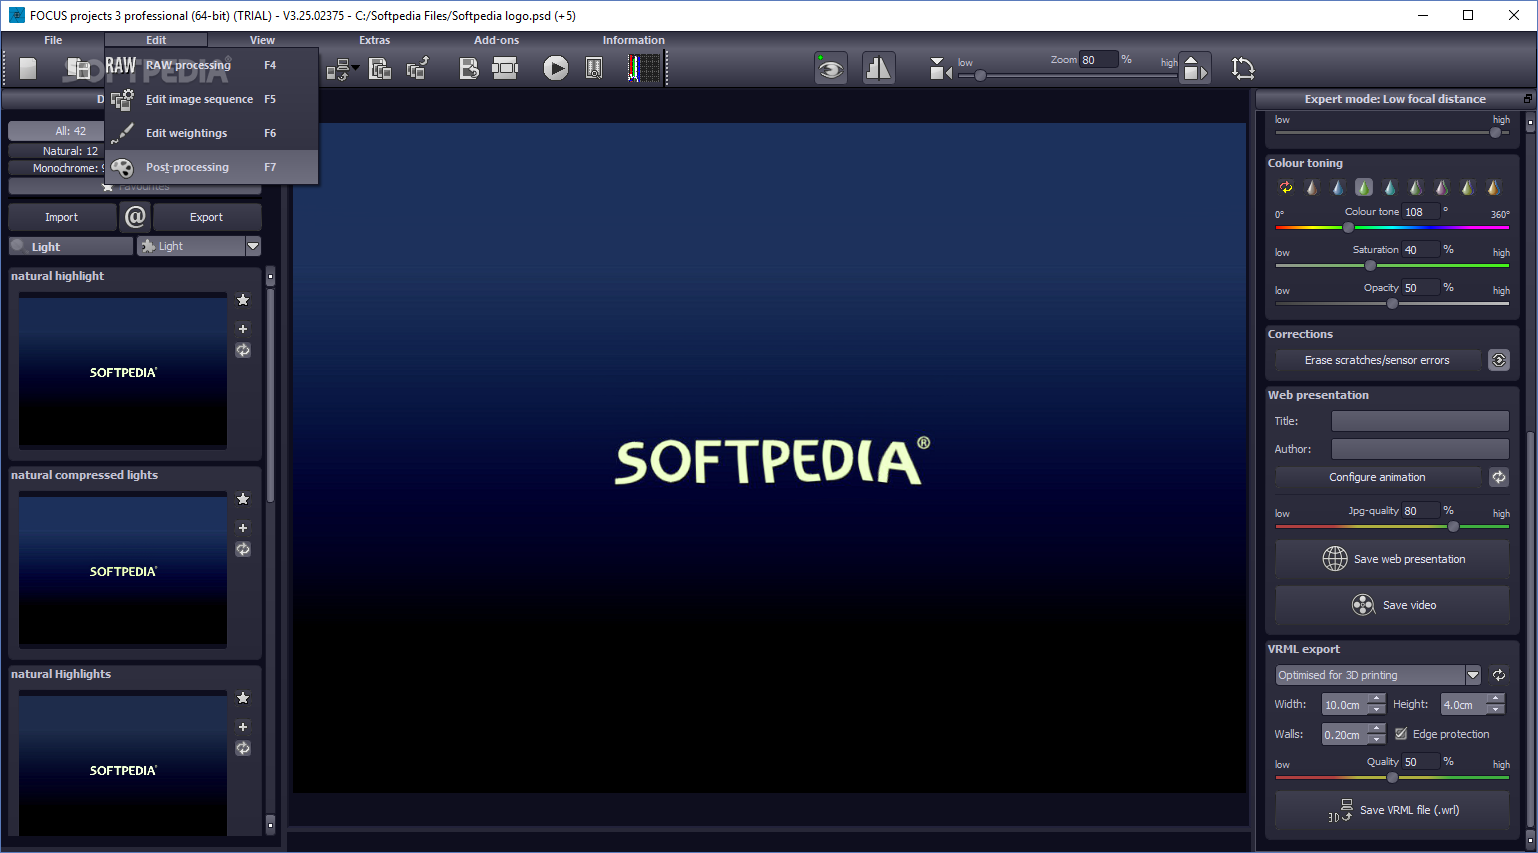The width and height of the screenshot is (1538, 853).
Task: Select the natural highlight preset thumbnail
Action: click(x=123, y=370)
